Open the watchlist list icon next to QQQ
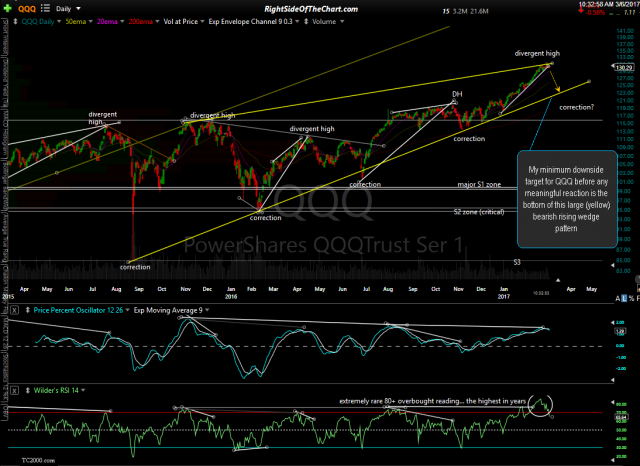 [x=45, y=8]
